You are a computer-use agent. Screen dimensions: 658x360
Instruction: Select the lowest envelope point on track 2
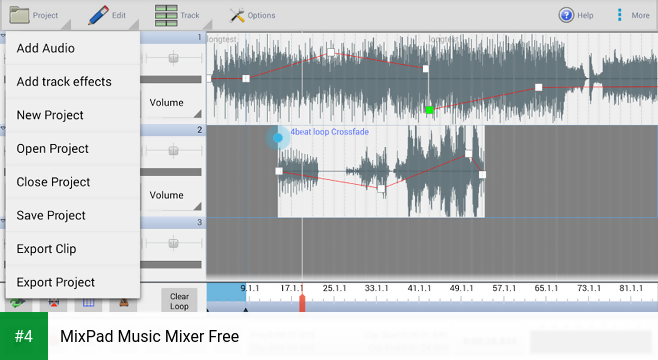pos(381,189)
